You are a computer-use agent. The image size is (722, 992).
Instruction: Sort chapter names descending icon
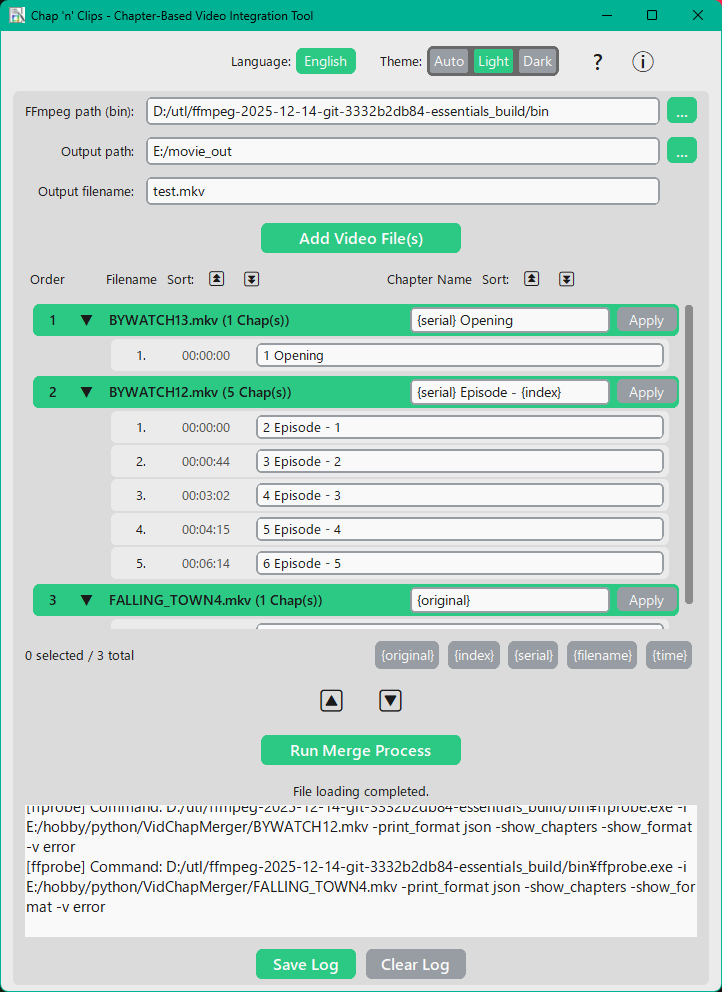(x=566, y=279)
